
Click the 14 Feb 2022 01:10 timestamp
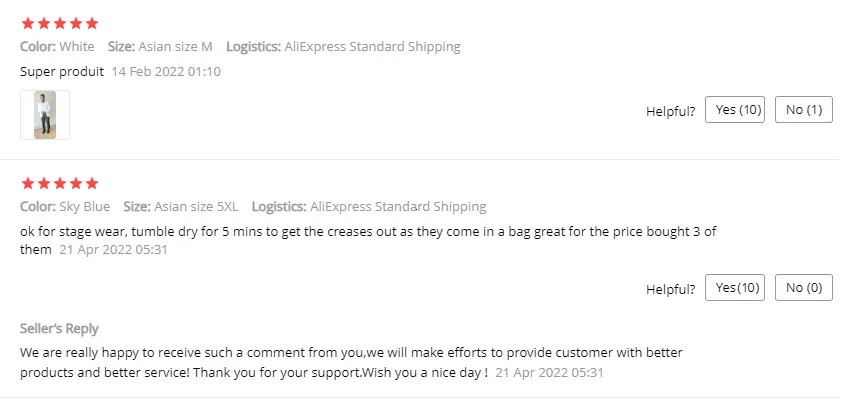[166, 72]
